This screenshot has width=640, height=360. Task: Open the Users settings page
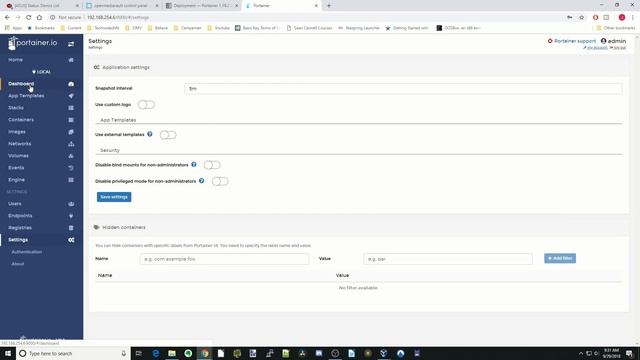[15, 204]
